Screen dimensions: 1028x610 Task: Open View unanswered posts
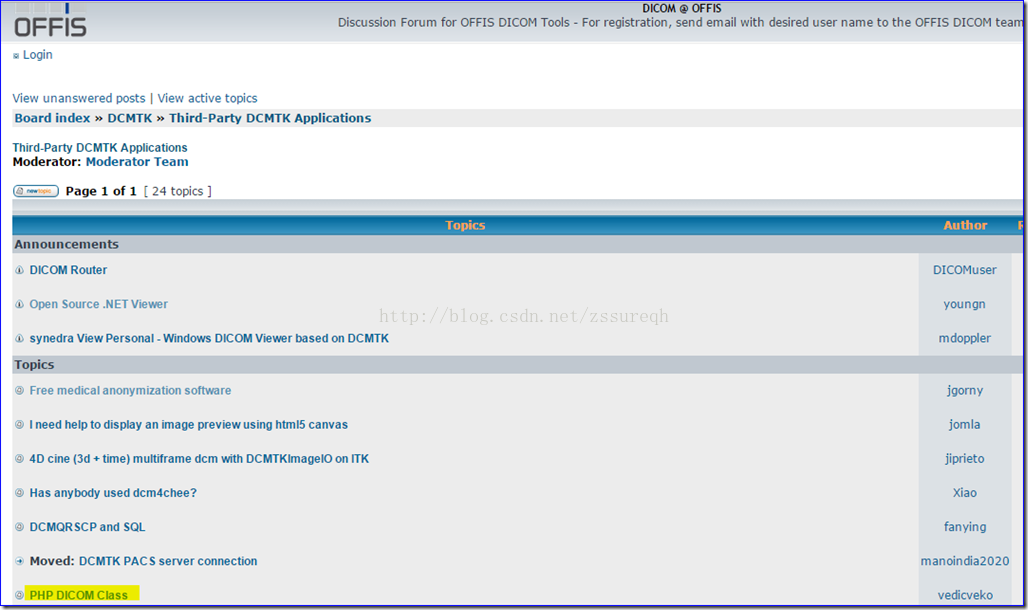point(79,98)
